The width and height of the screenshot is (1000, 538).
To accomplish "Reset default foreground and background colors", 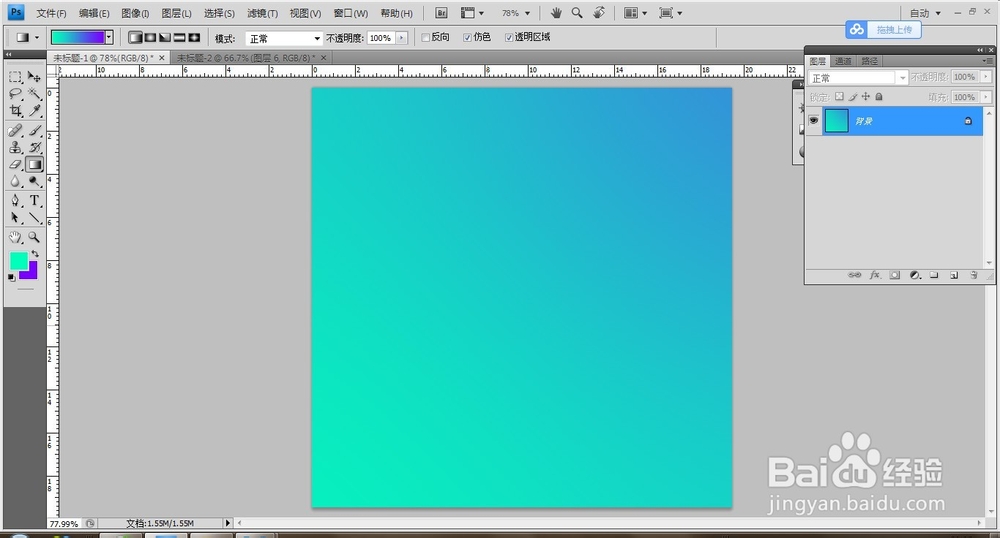I will [11, 277].
